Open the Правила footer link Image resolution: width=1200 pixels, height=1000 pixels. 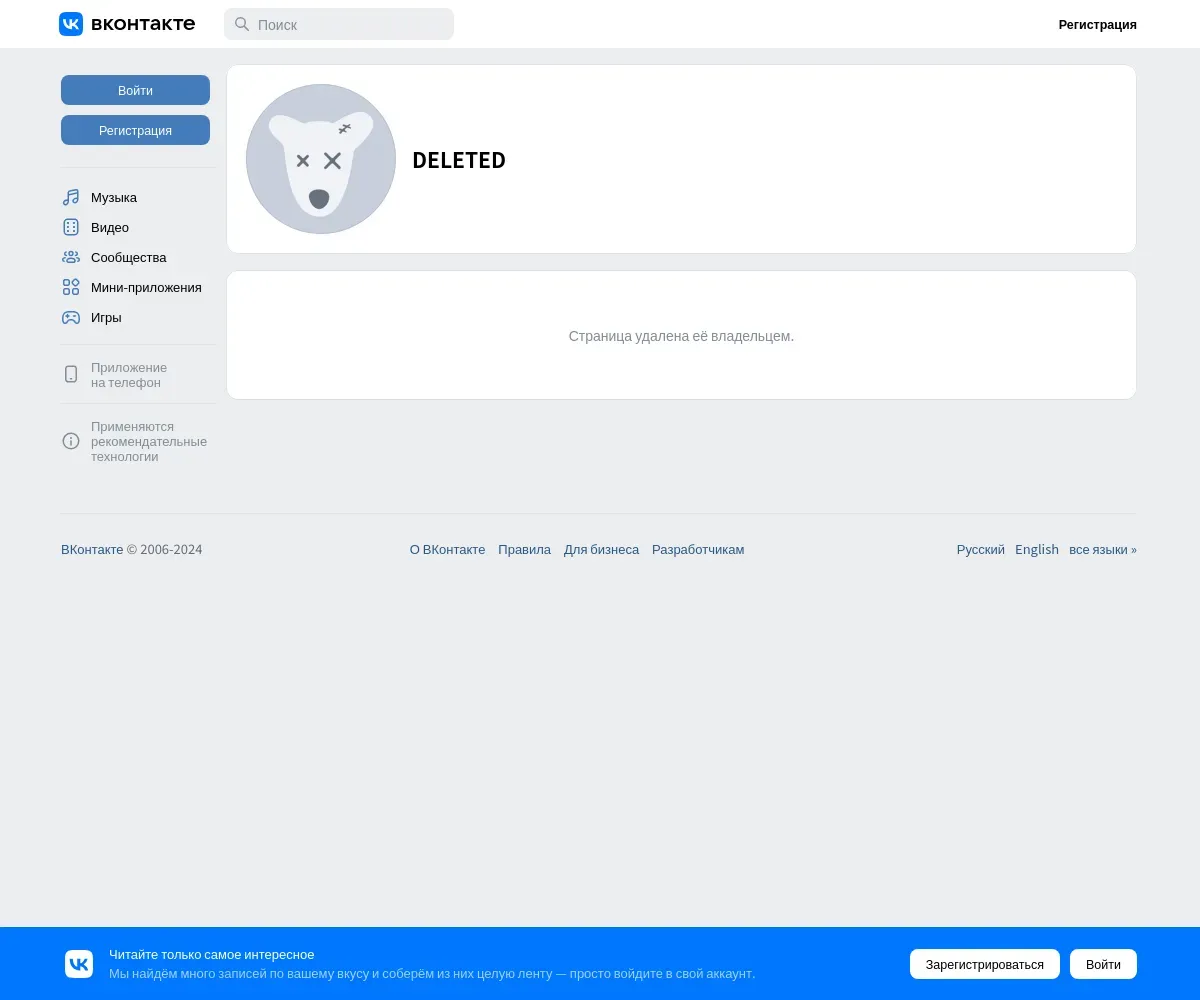(x=524, y=549)
